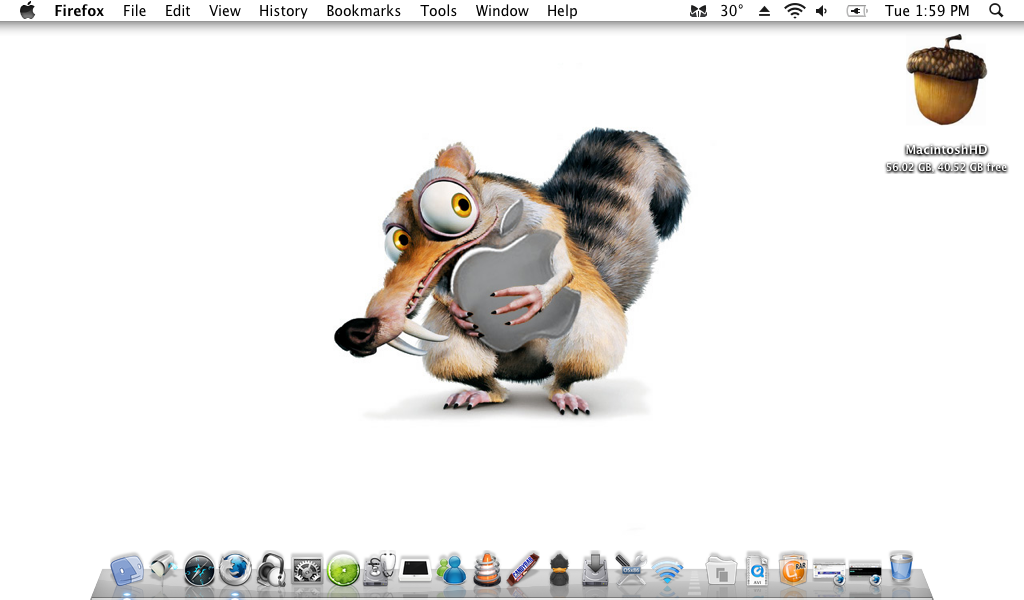This screenshot has height=600, width=1024.
Task: Open the OSx86 tools icon in dock
Action: pos(631,569)
